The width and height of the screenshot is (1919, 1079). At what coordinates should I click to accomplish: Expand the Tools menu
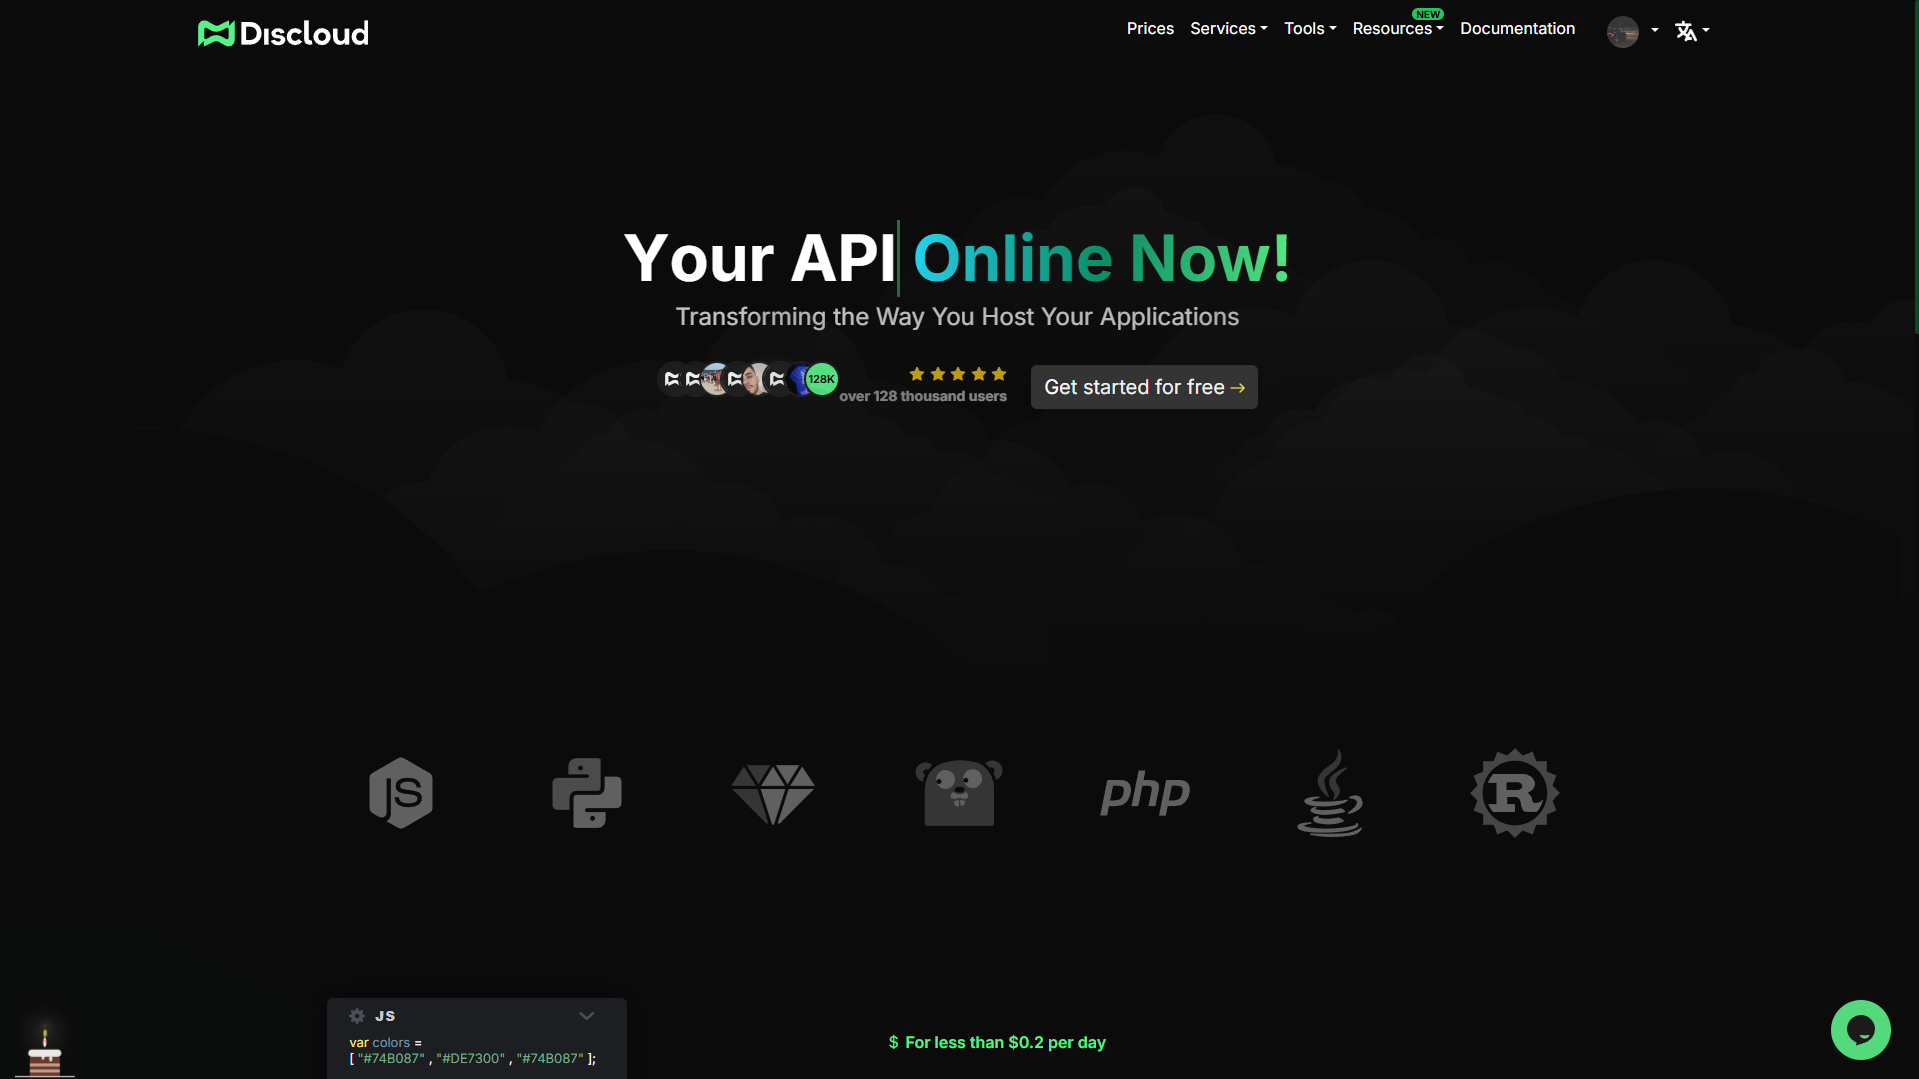click(1310, 29)
